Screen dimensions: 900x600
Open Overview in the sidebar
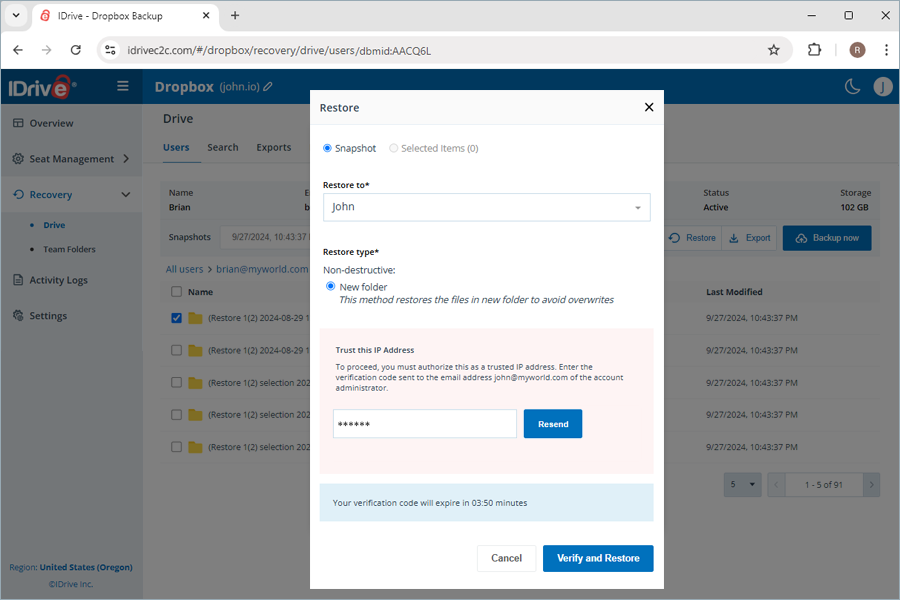[52, 123]
